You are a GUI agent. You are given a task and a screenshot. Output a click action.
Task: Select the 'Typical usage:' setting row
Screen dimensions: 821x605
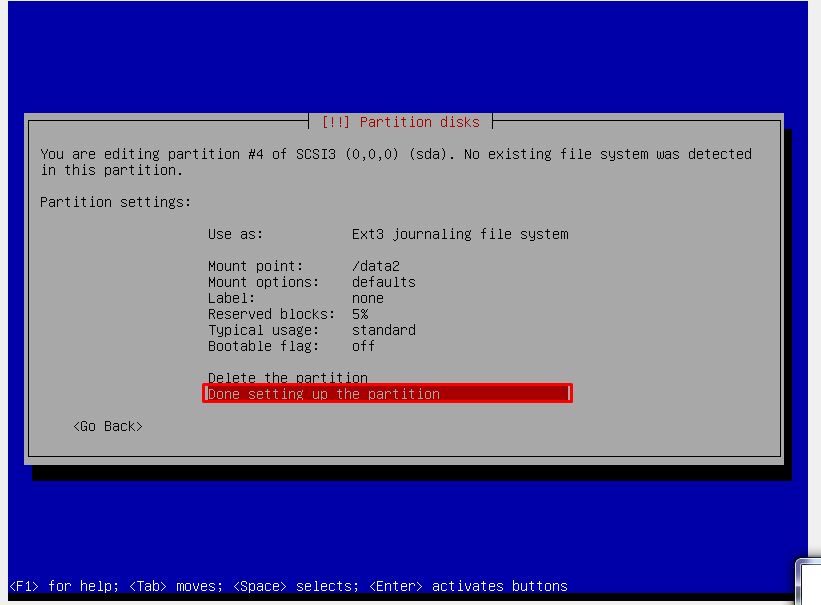click(x=263, y=330)
